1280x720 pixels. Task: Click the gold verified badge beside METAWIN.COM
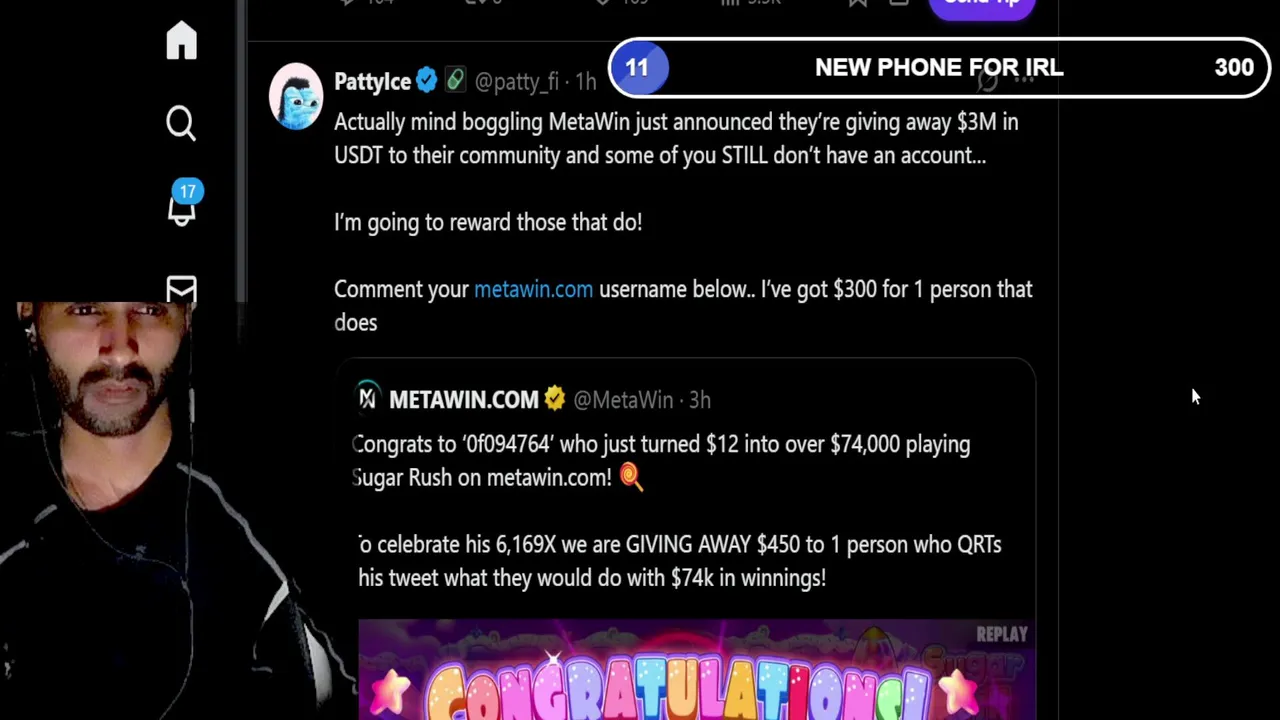(554, 399)
